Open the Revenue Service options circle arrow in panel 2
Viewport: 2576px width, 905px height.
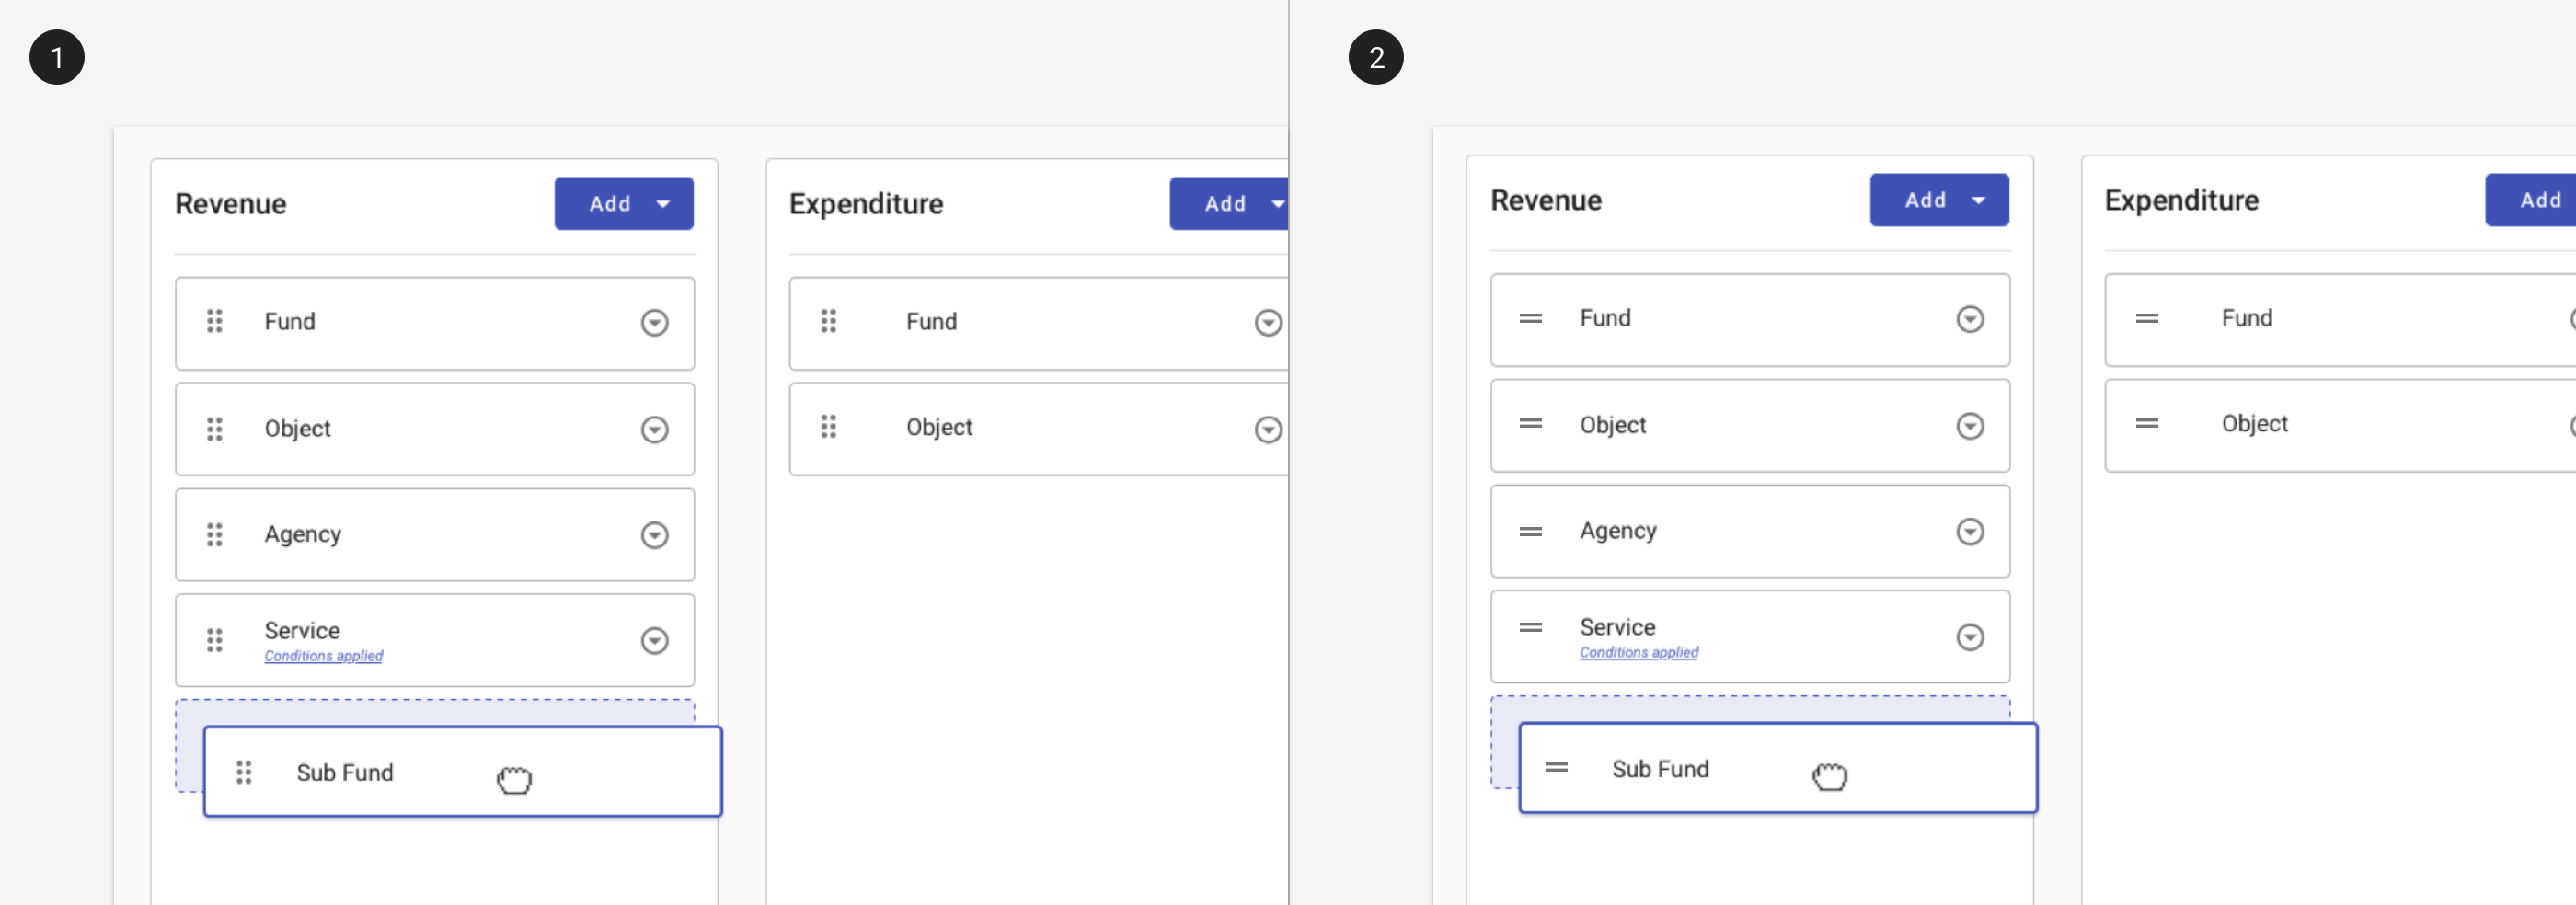[1969, 638]
